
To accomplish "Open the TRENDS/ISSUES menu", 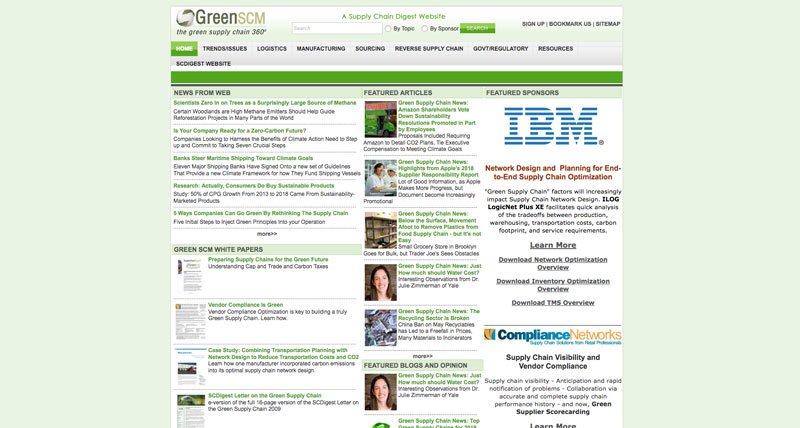I will 224,48.
